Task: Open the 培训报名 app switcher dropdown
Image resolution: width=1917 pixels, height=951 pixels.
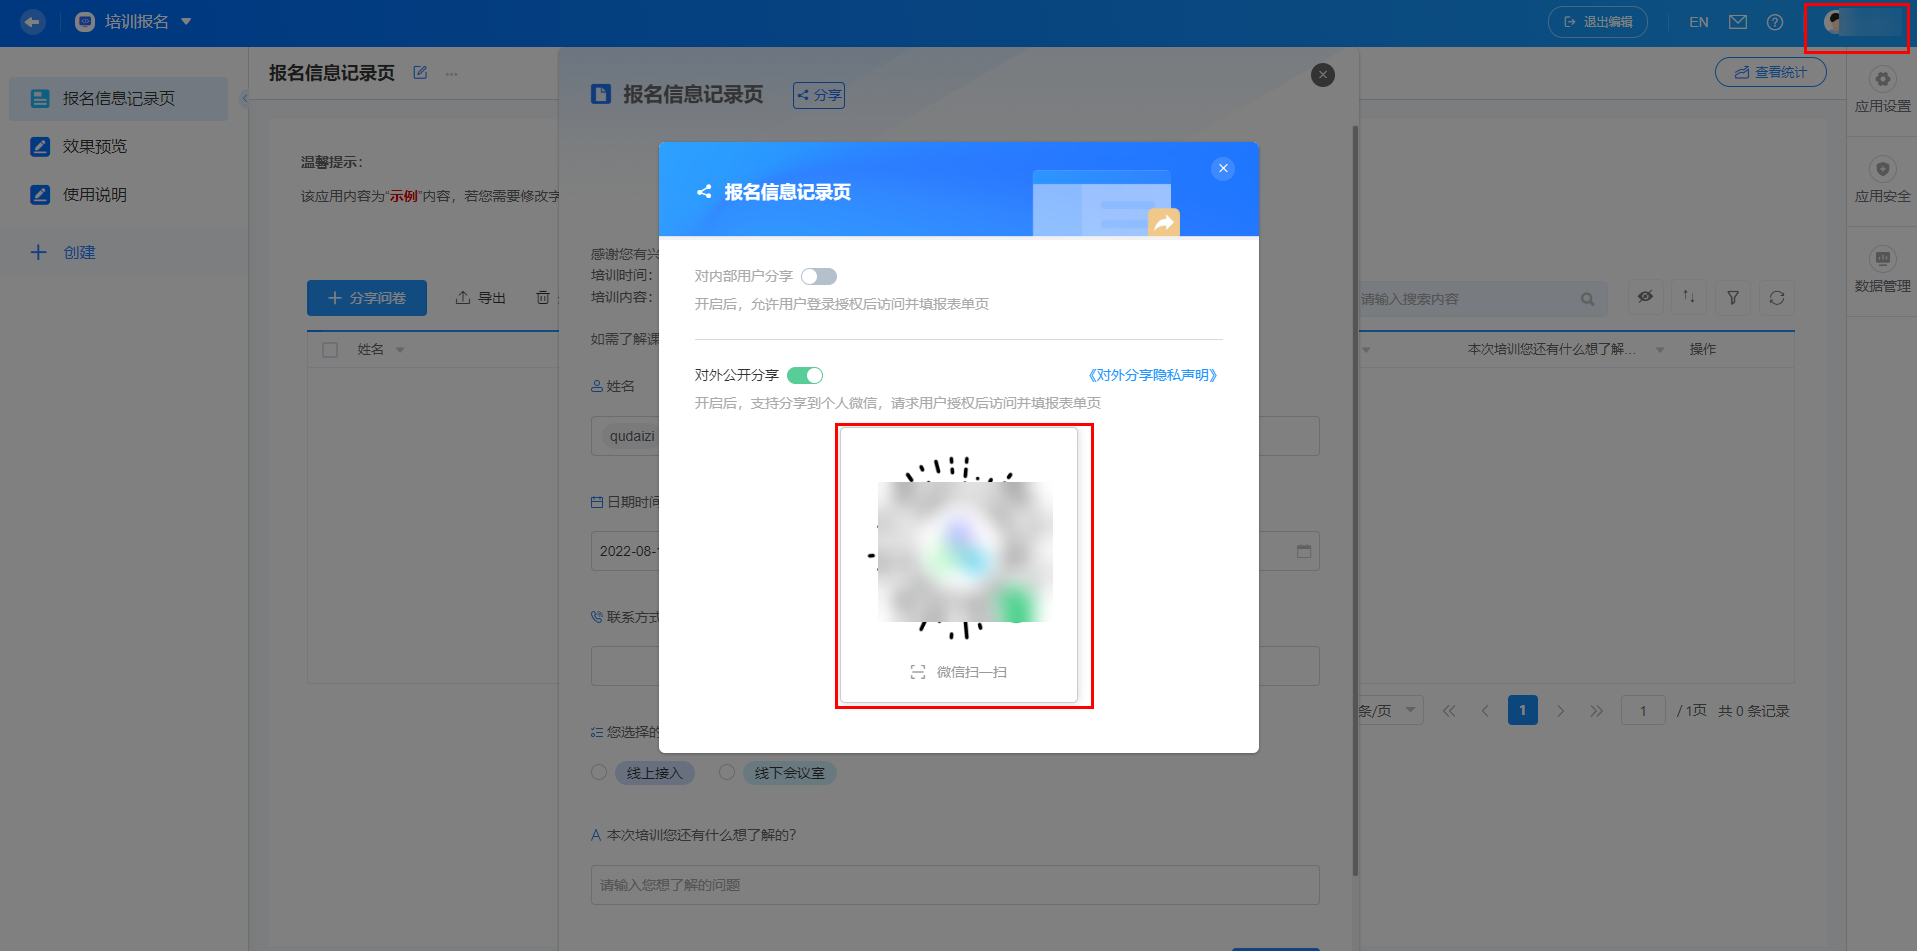Action: [x=185, y=21]
